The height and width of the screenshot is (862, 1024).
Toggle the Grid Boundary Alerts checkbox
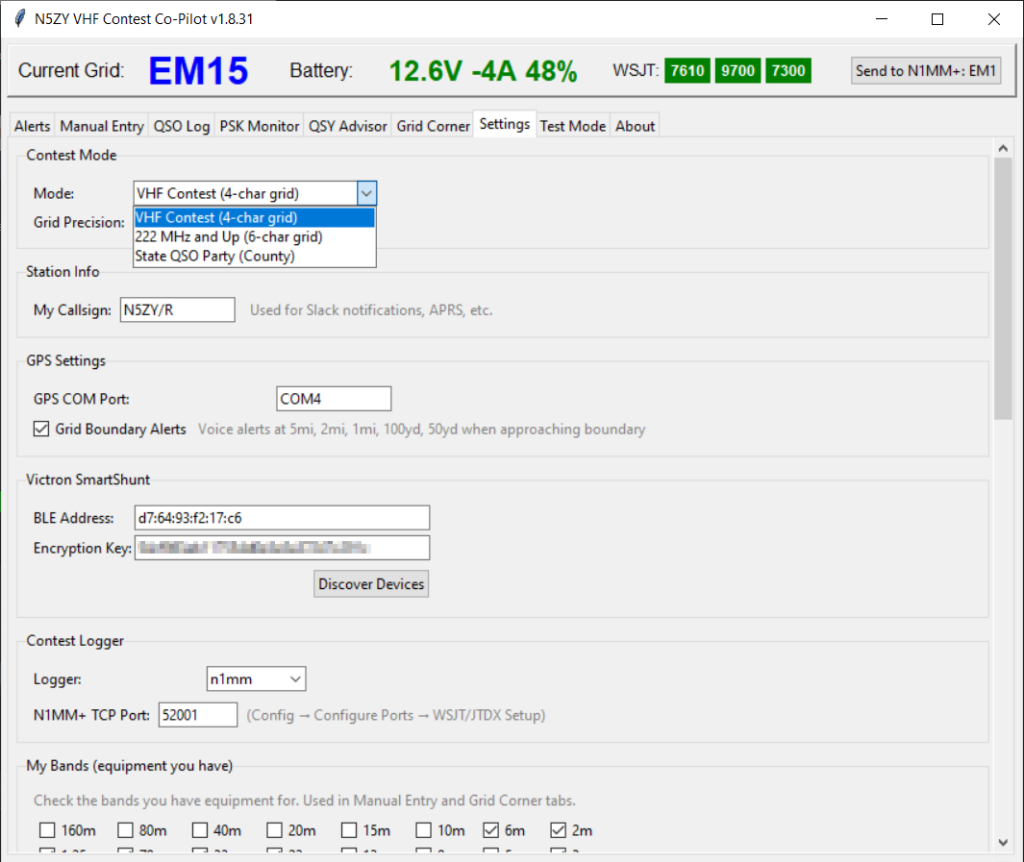pyautogui.click(x=41, y=429)
